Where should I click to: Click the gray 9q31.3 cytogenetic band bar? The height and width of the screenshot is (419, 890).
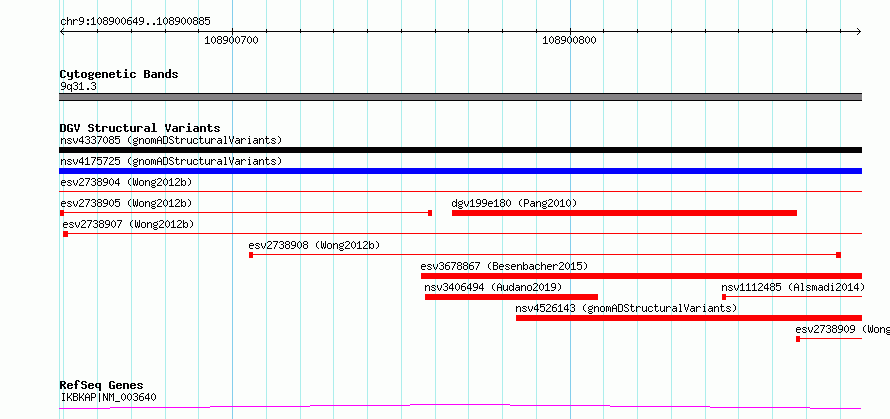pos(460,97)
